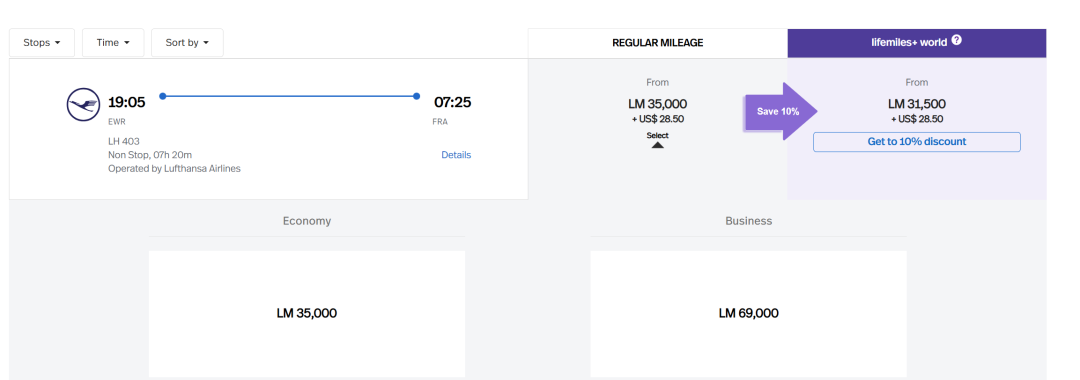Click the departure dot on flight line
This screenshot has width=1080, height=380.
point(163,96)
